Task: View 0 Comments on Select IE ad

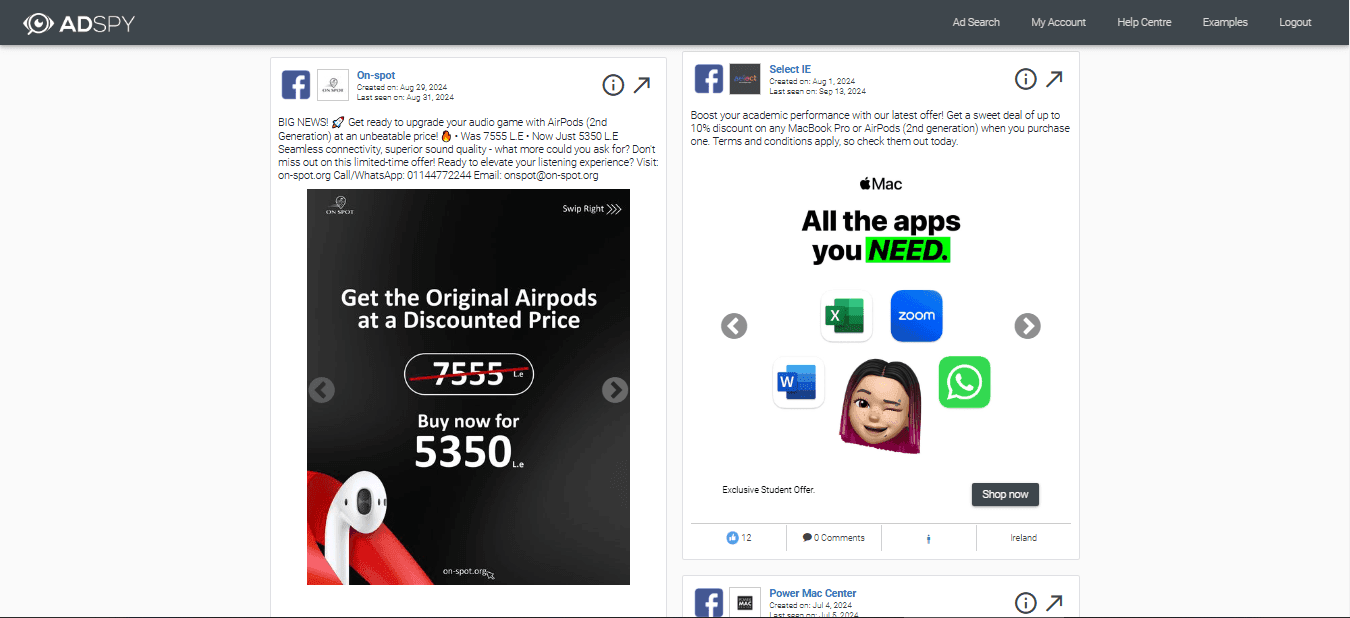Action: click(x=833, y=538)
